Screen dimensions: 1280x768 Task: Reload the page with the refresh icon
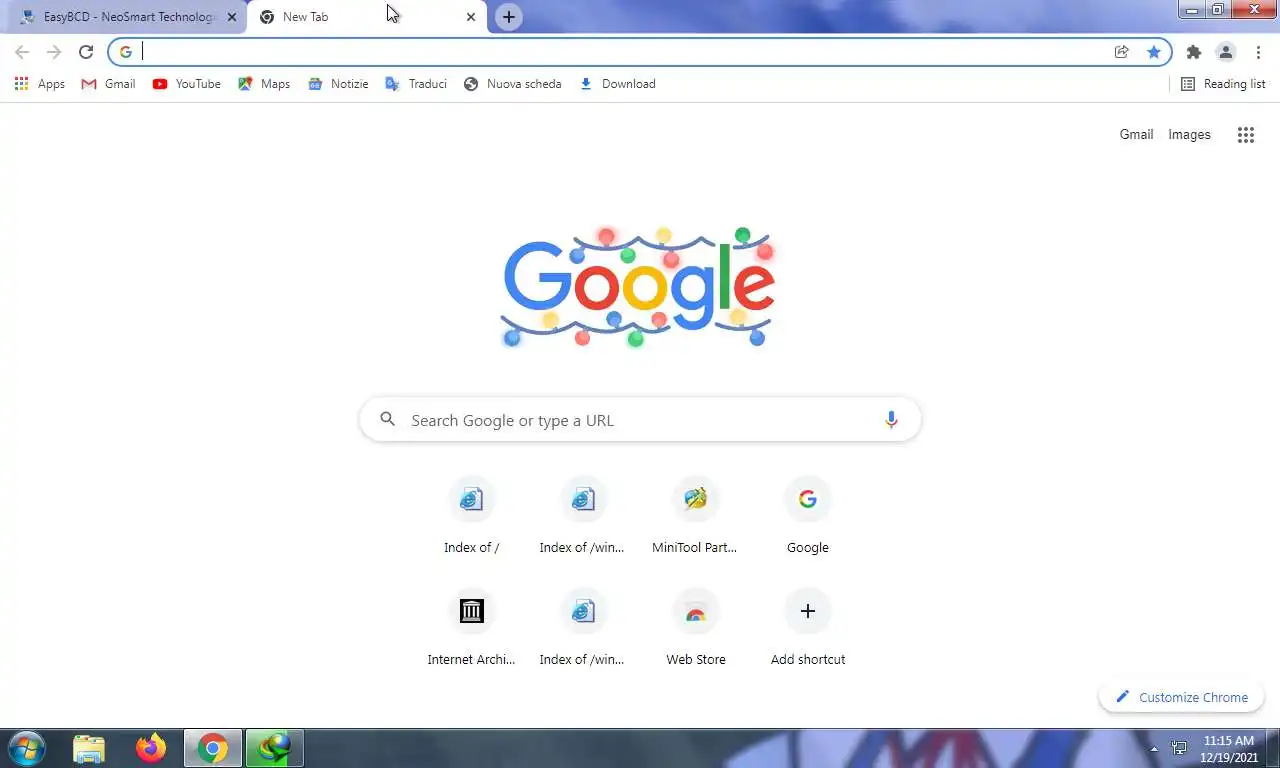click(x=86, y=52)
